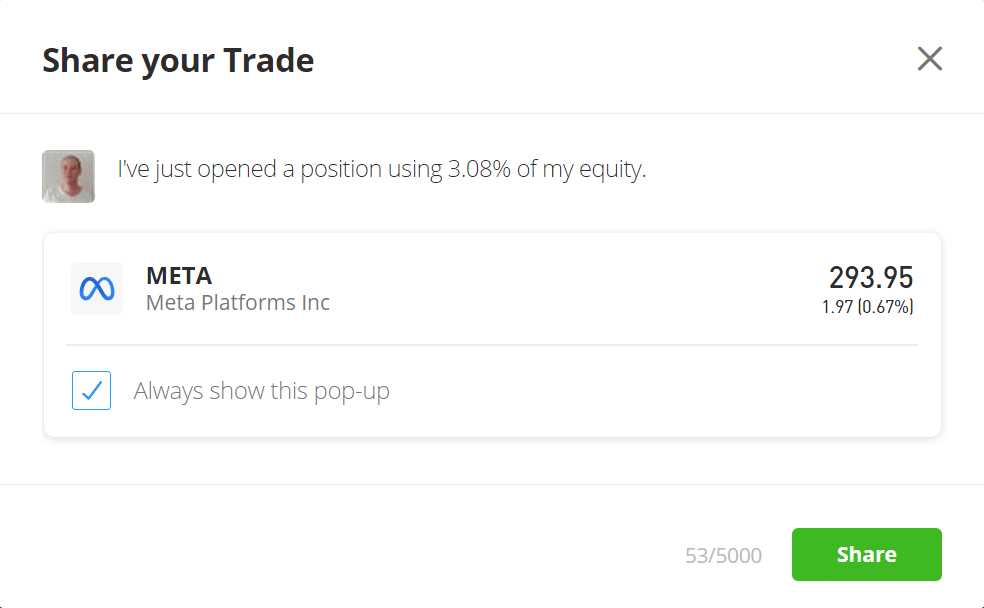Close the Share your Trade dialog
The width and height of the screenshot is (984, 608).
point(929,59)
